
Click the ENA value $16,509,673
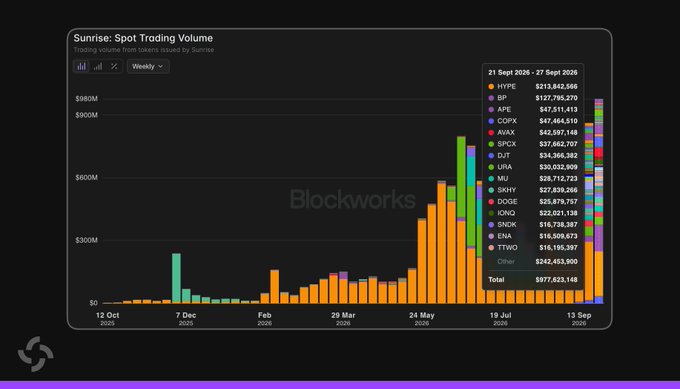coord(558,236)
